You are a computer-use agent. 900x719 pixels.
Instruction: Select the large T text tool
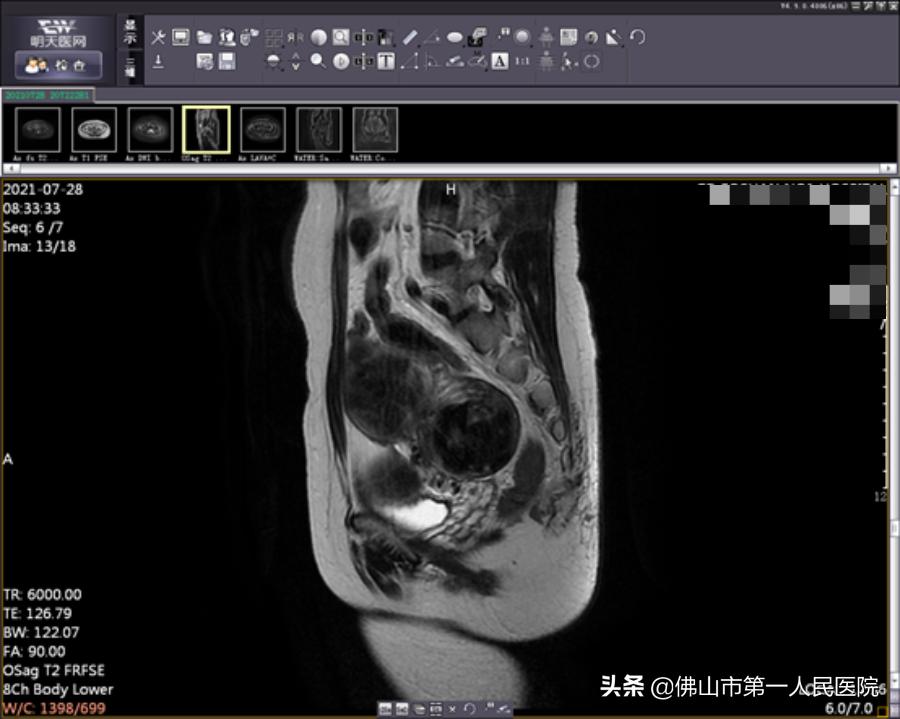(386, 61)
